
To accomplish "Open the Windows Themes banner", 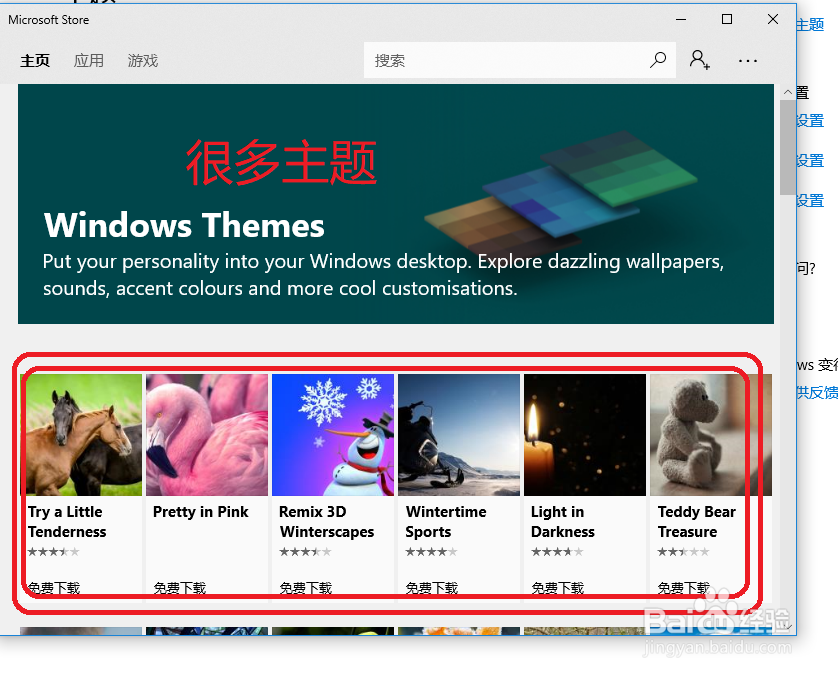I will 395,204.
